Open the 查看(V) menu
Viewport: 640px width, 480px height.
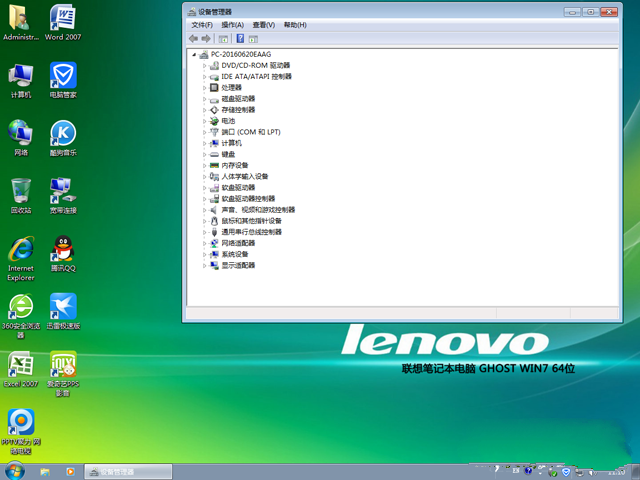point(263,24)
